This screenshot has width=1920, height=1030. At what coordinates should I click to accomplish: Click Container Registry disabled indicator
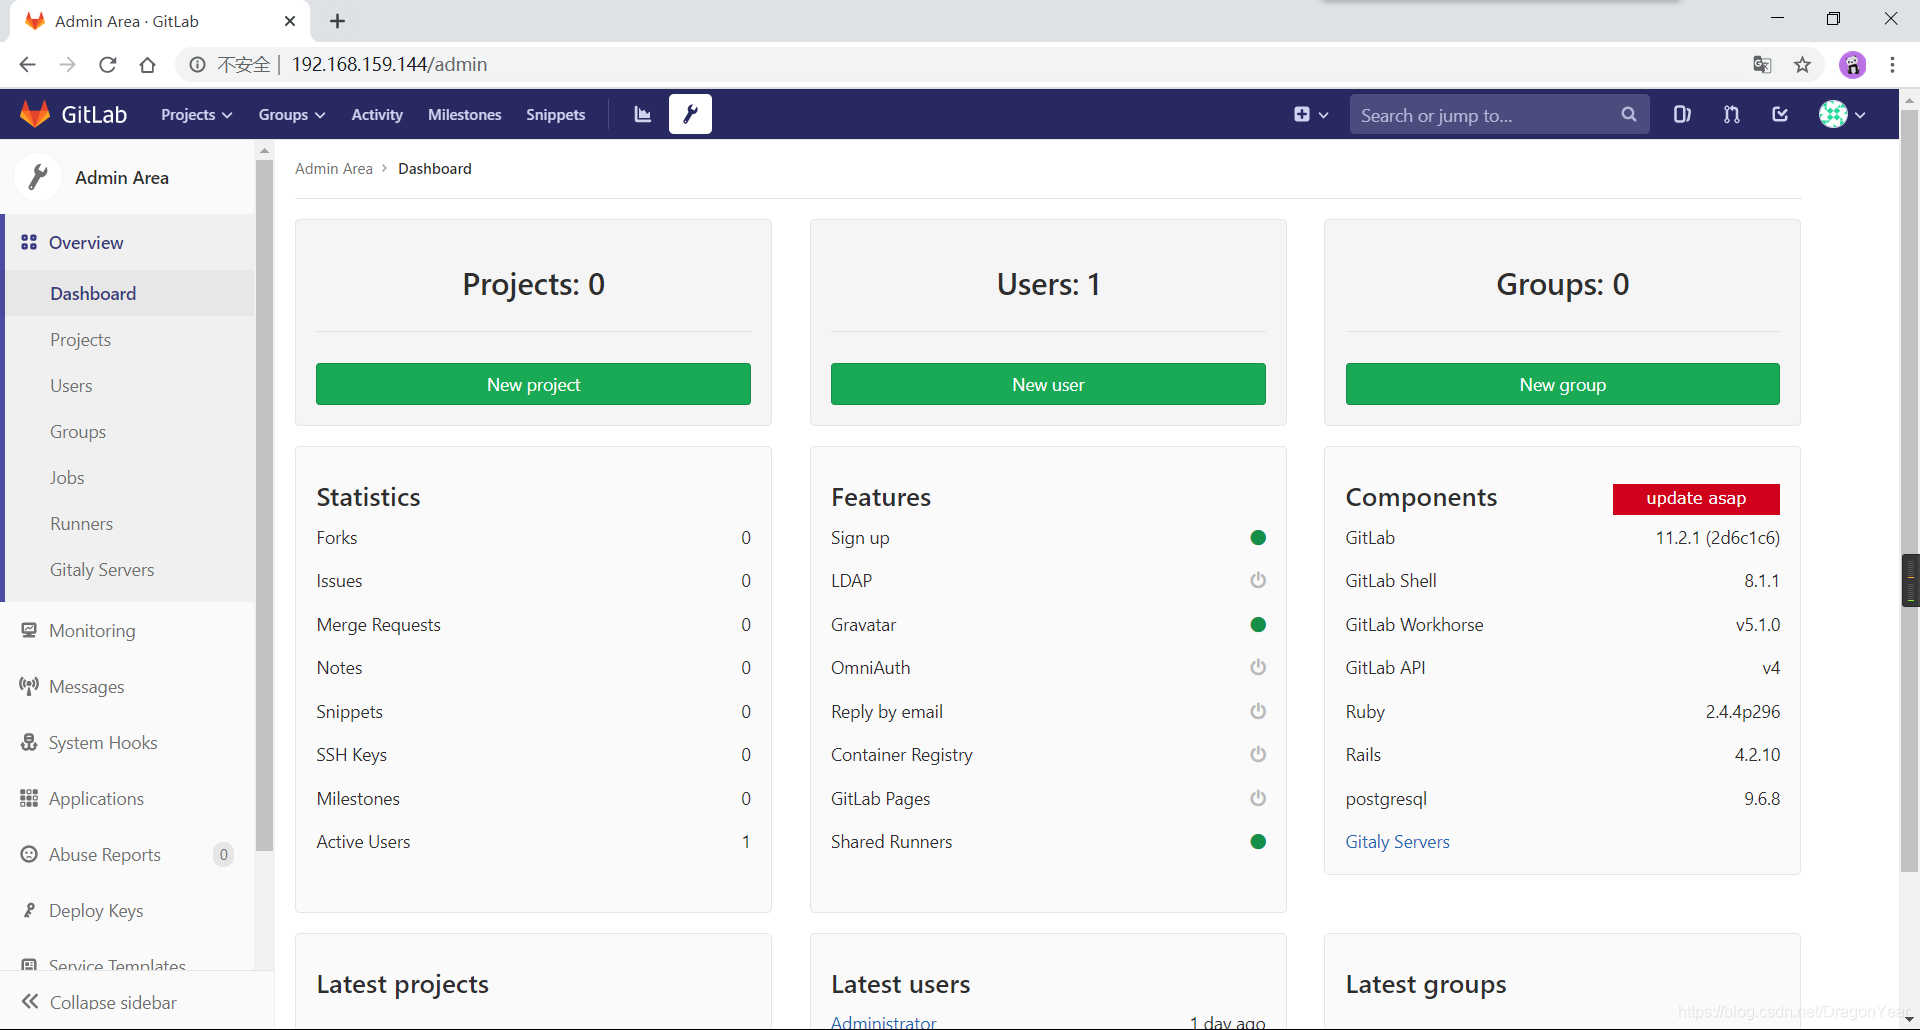[x=1258, y=754]
